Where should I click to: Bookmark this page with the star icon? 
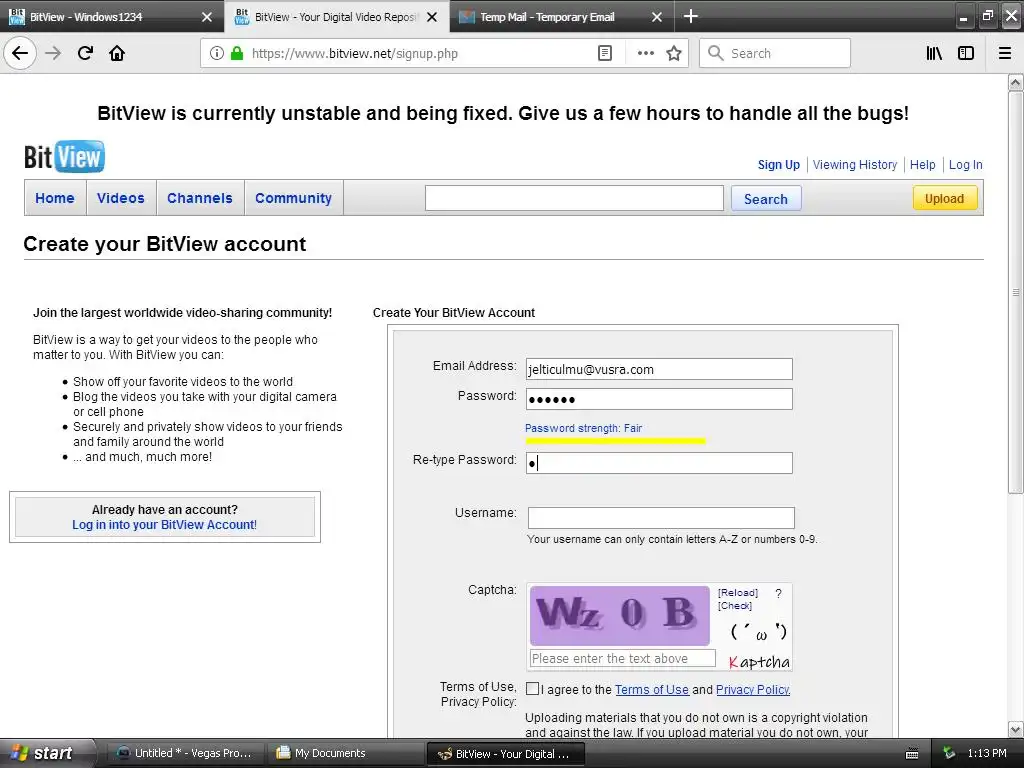674,54
